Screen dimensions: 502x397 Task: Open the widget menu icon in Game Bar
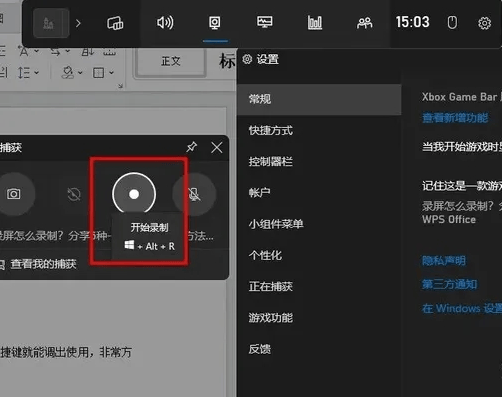pos(115,23)
